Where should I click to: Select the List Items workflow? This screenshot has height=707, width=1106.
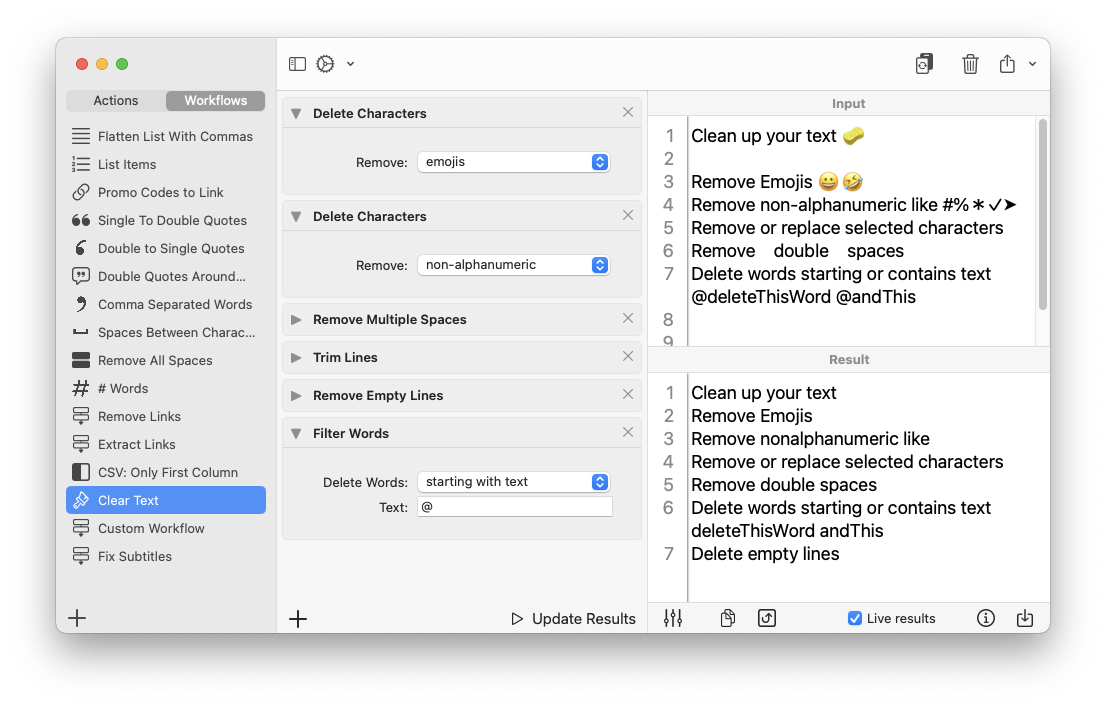click(166, 164)
